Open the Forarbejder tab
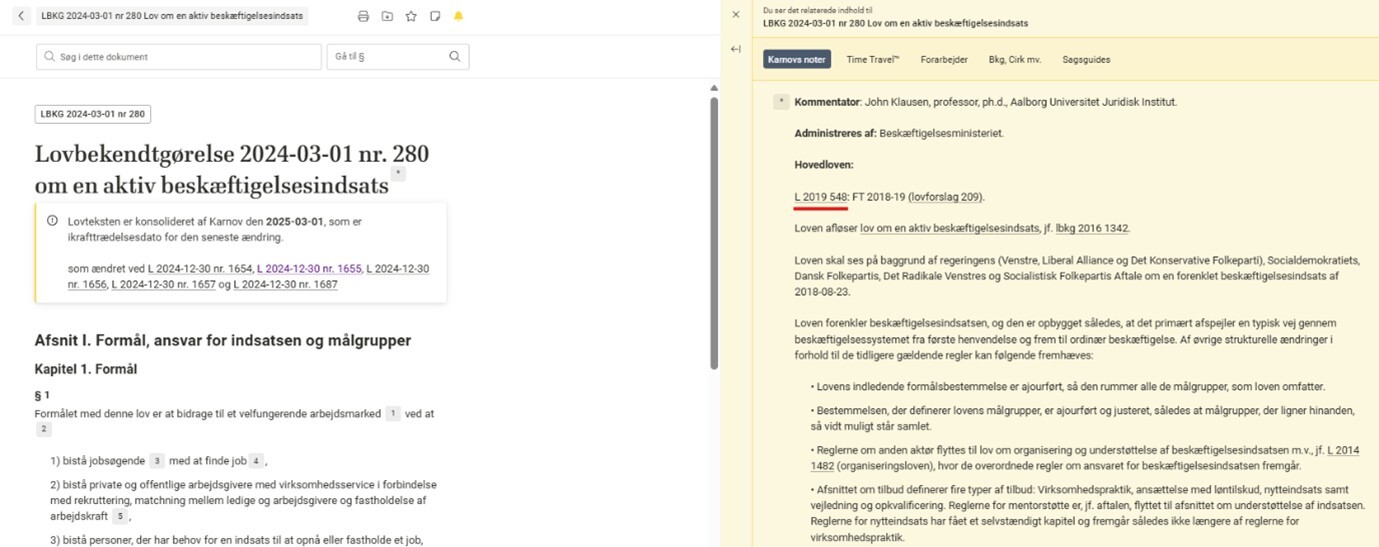This screenshot has width=1379, height=547. (944, 60)
